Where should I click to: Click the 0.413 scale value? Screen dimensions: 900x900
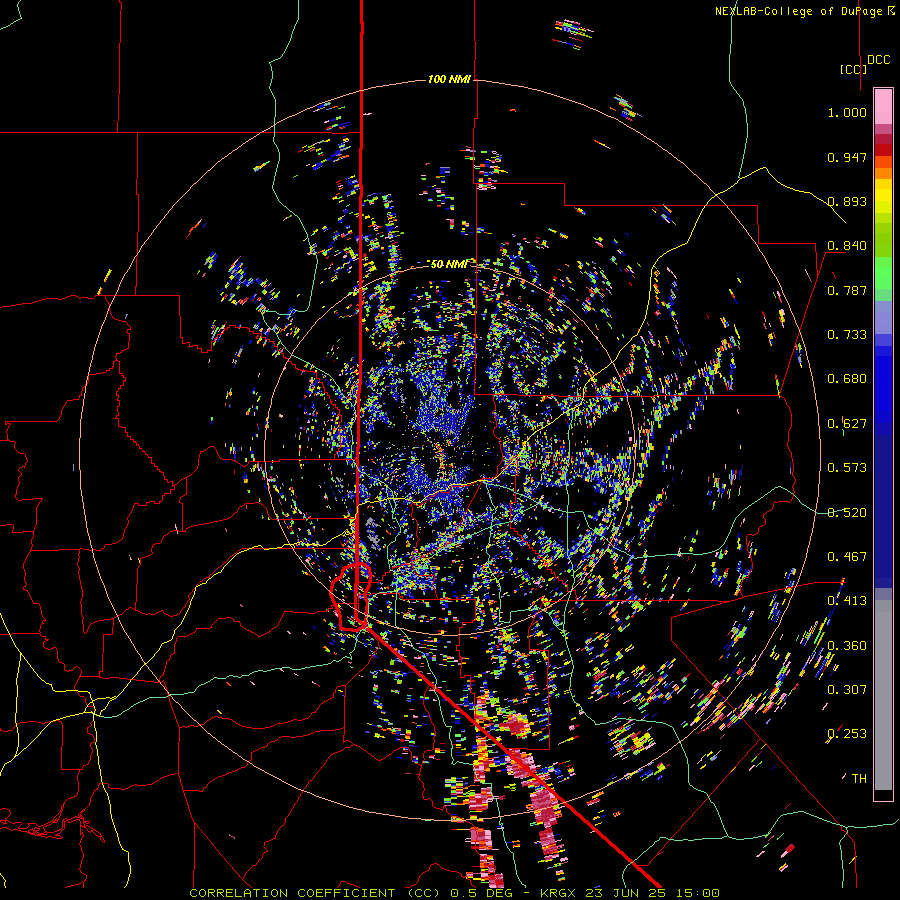point(847,601)
